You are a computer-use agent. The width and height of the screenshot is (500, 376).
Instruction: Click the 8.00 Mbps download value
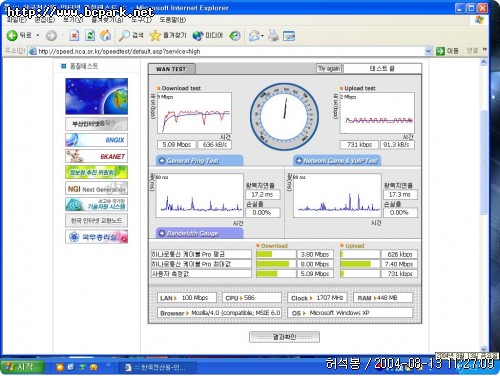315,264
